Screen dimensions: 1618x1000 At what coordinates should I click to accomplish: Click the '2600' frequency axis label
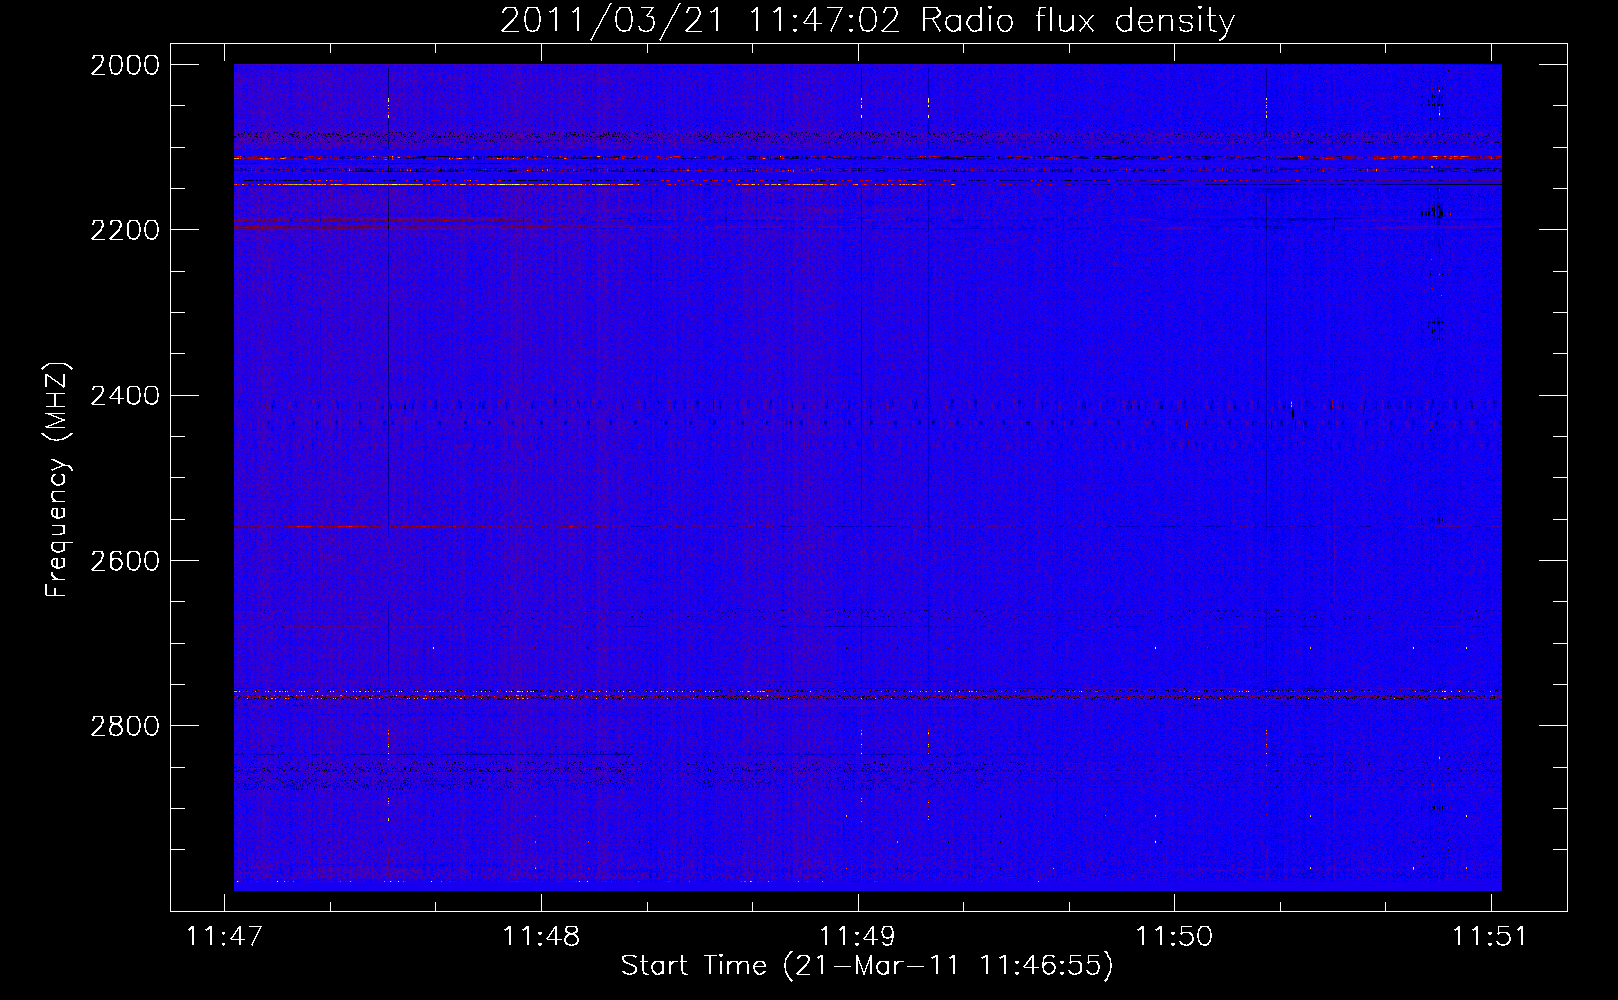[x=125, y=561]
